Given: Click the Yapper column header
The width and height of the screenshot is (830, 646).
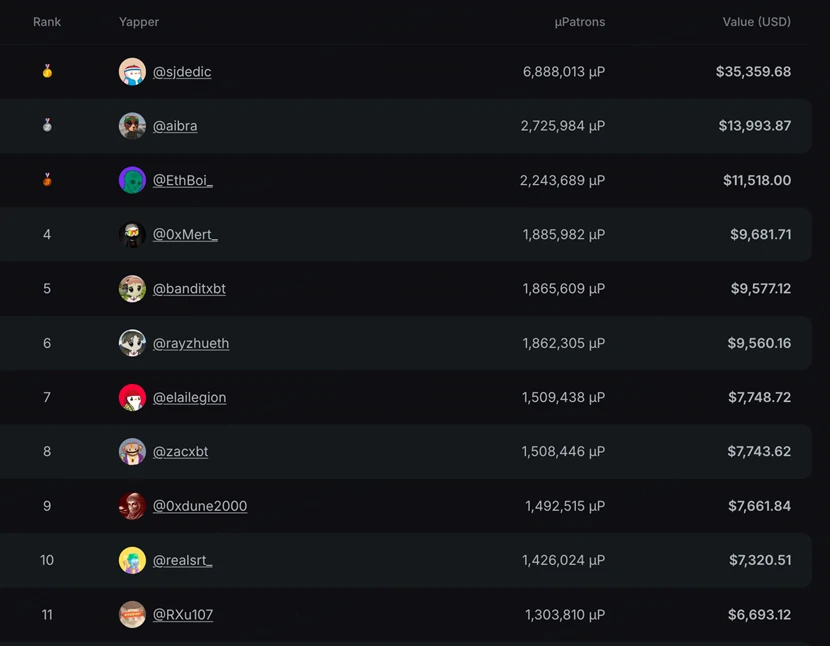Looking at the screenshot, I should coord(138,21).
